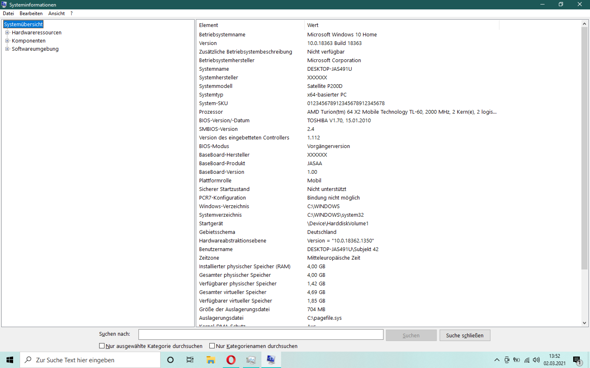Viewport: 590px width, 368px height.
Task: Open the Windows Start menu
Action: click(x=10, y=360)
